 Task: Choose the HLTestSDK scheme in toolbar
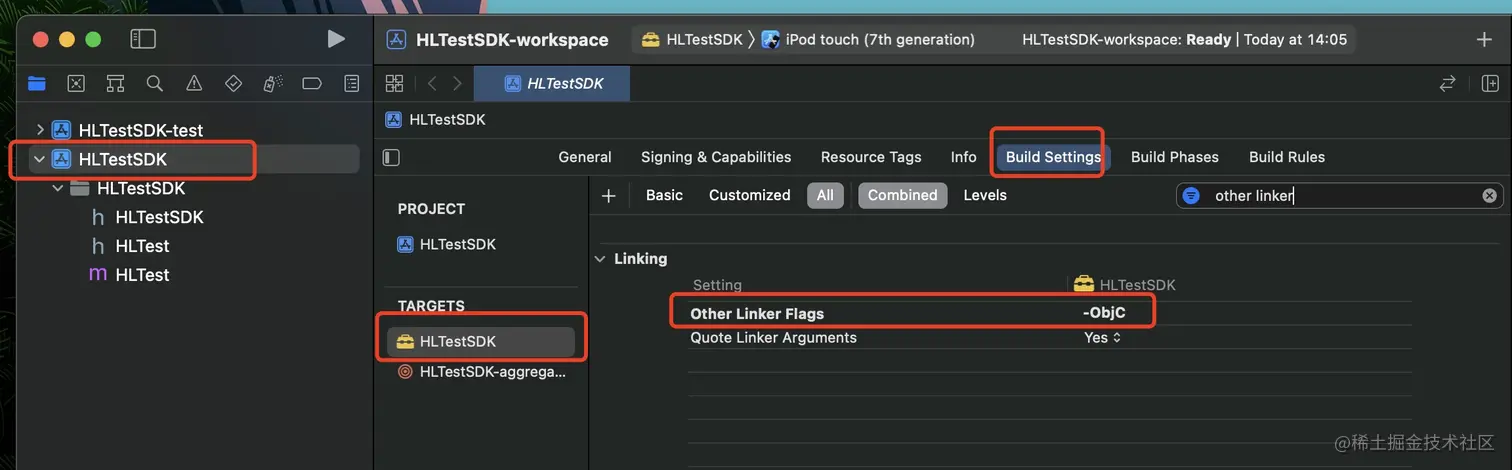pos(692,40)
